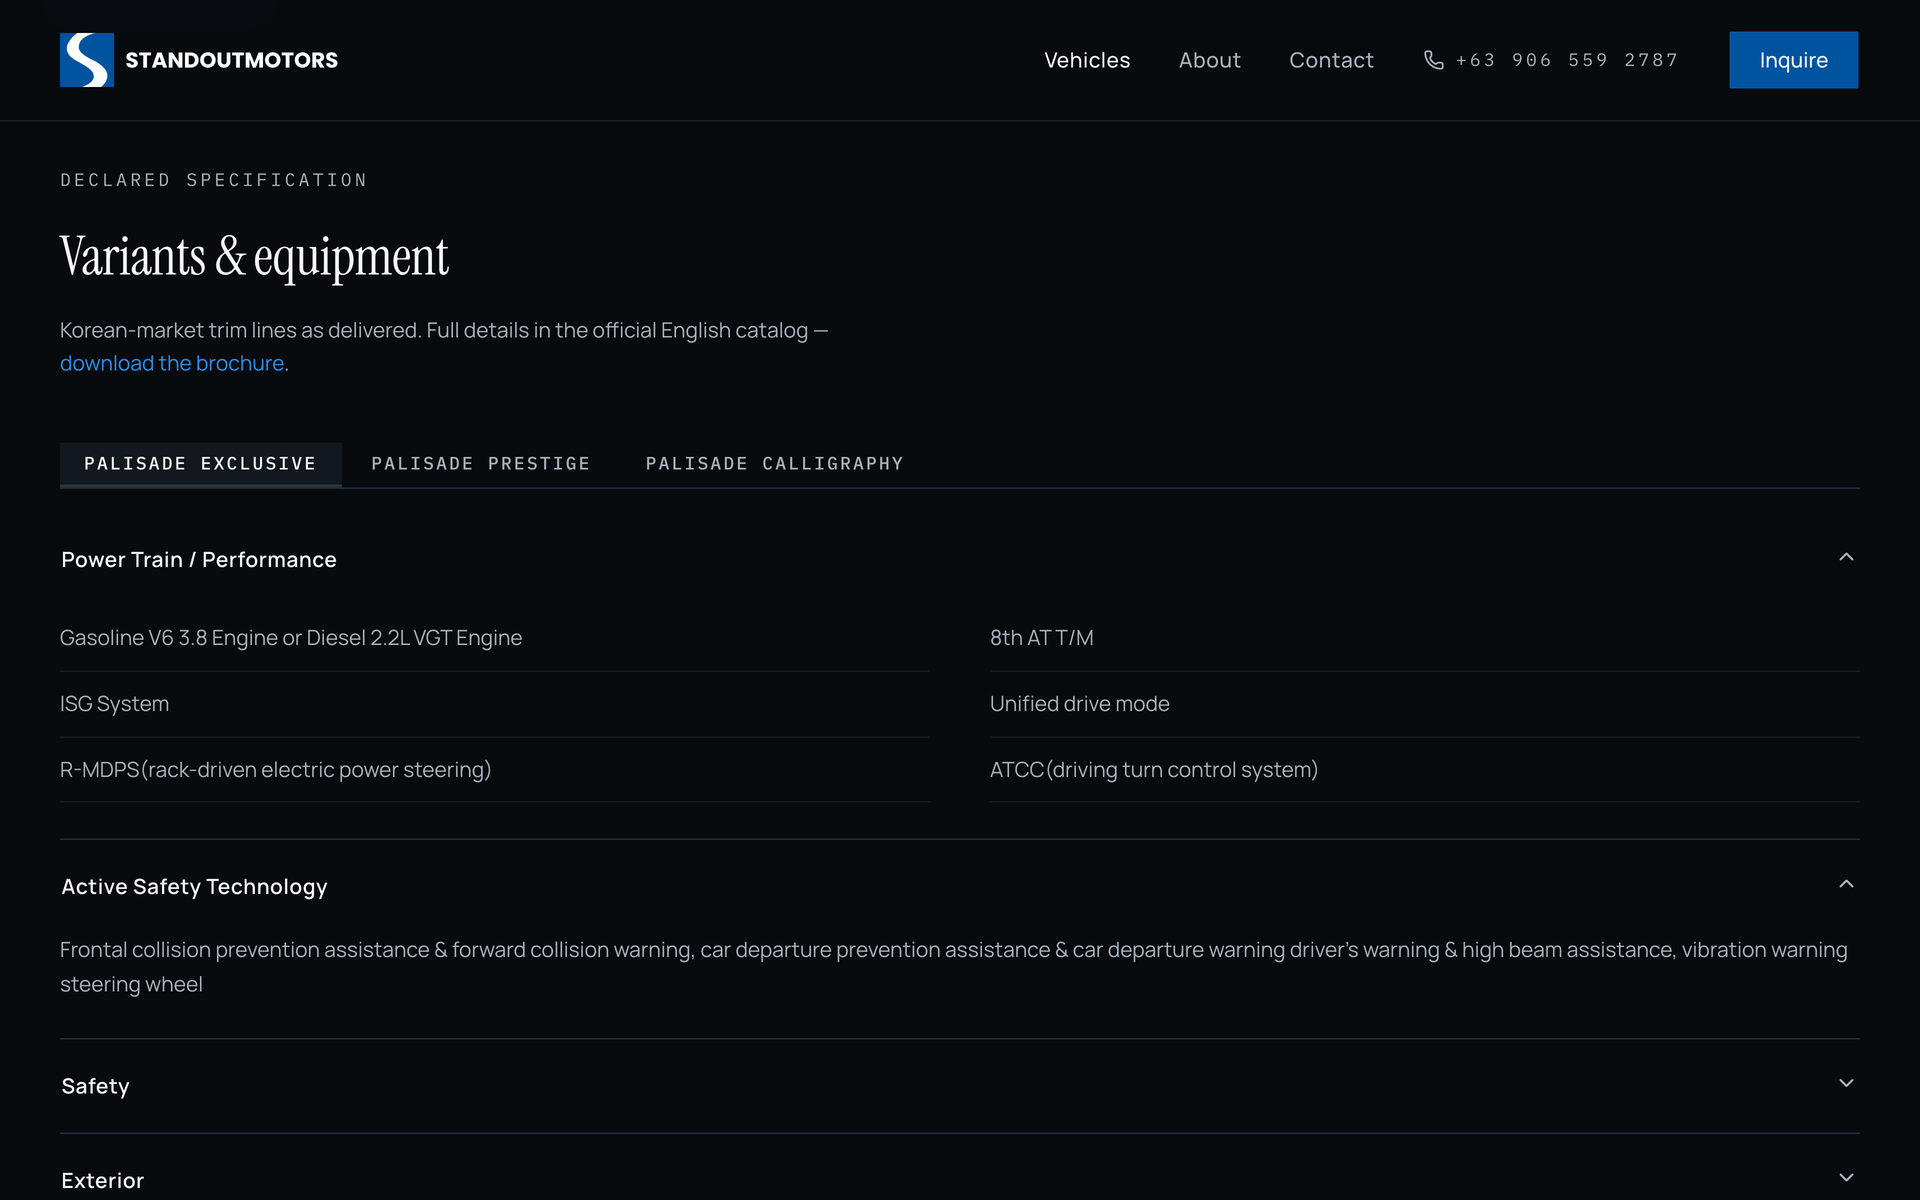Expand the Safety section chevron

1846,1083
